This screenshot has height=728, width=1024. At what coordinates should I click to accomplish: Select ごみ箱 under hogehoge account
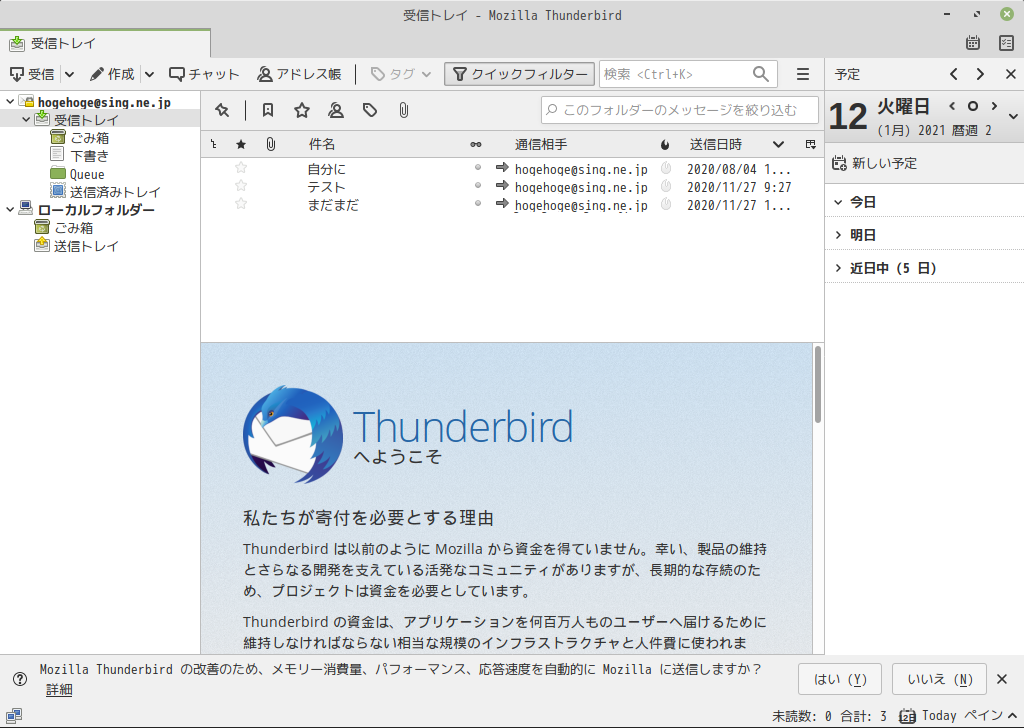89,138
